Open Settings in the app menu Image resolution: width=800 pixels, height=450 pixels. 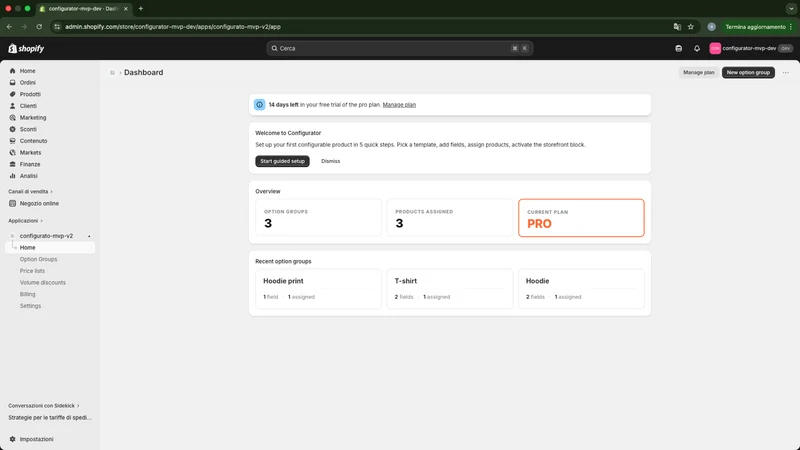pos(30,306)
